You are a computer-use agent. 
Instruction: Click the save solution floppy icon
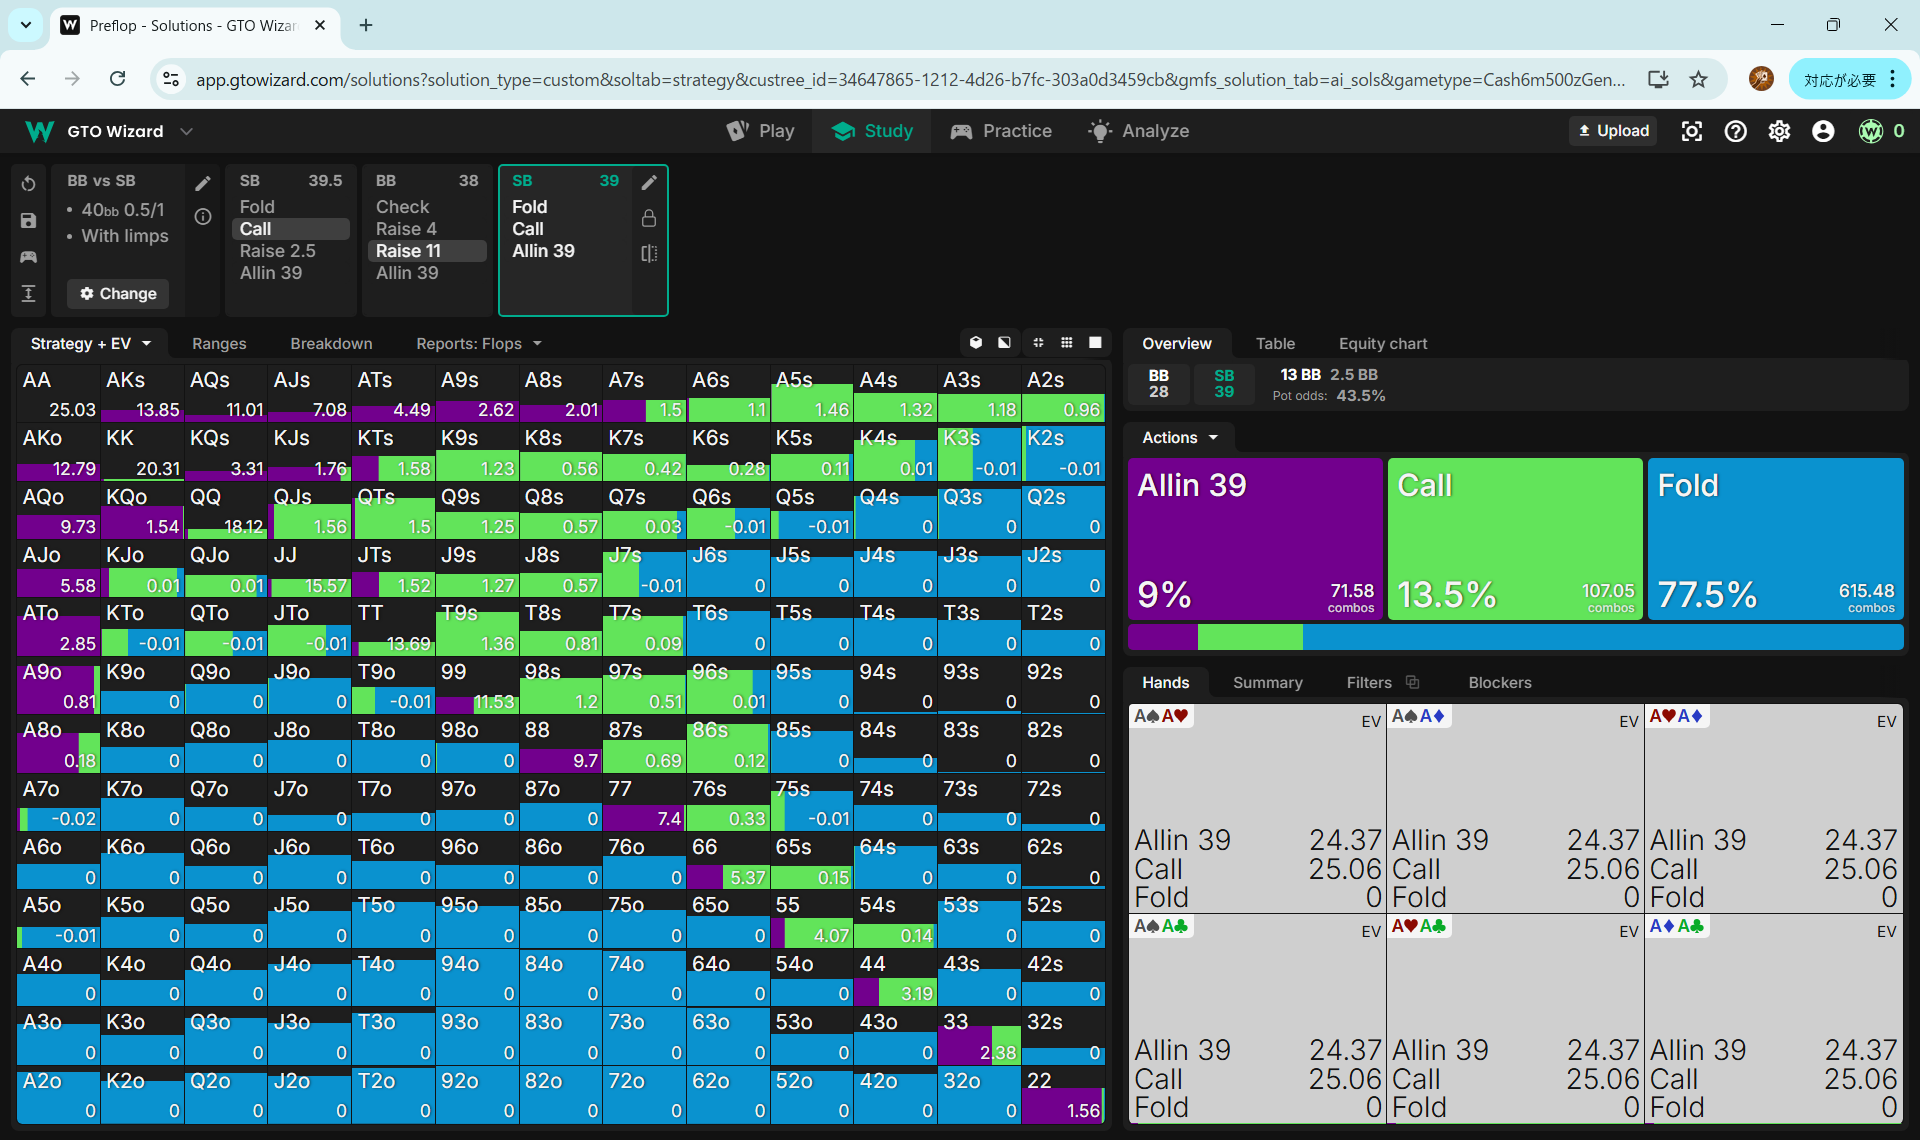tap(28, 221)
